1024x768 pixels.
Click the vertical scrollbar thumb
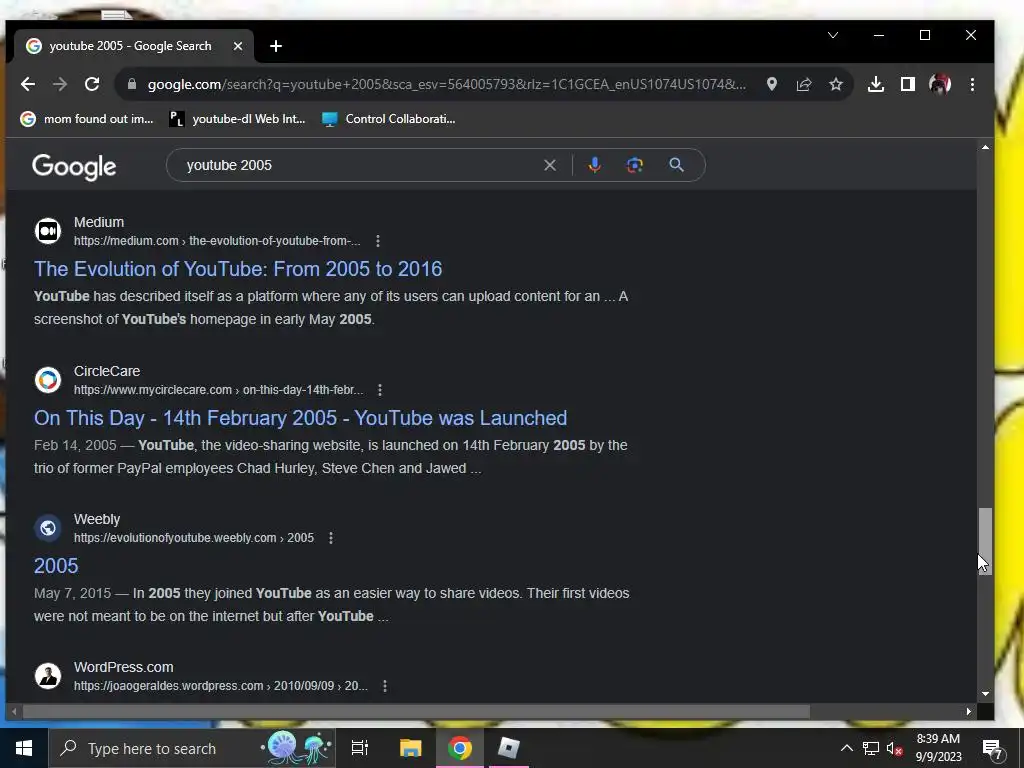tap(985, 541)
